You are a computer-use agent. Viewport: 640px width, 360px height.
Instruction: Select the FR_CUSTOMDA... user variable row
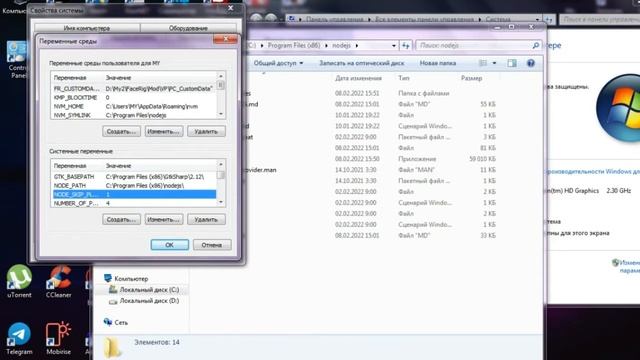click(134, 89)
